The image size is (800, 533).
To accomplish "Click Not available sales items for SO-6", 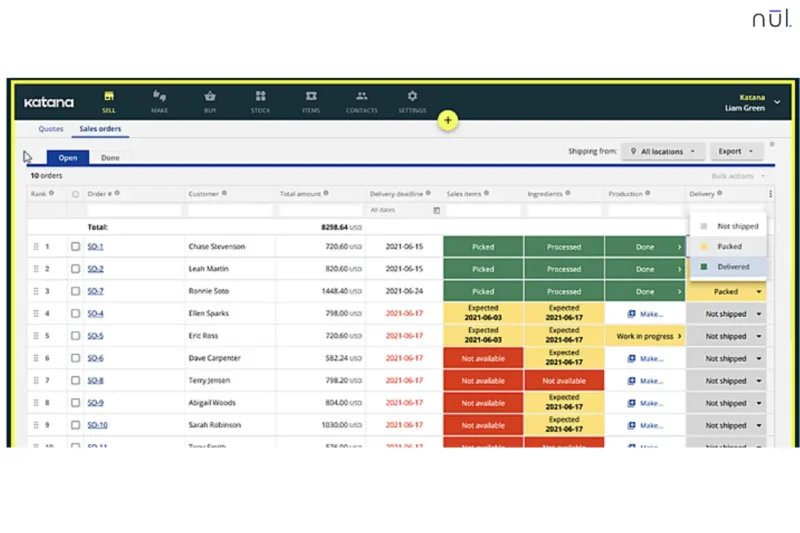I will point(483,359).
